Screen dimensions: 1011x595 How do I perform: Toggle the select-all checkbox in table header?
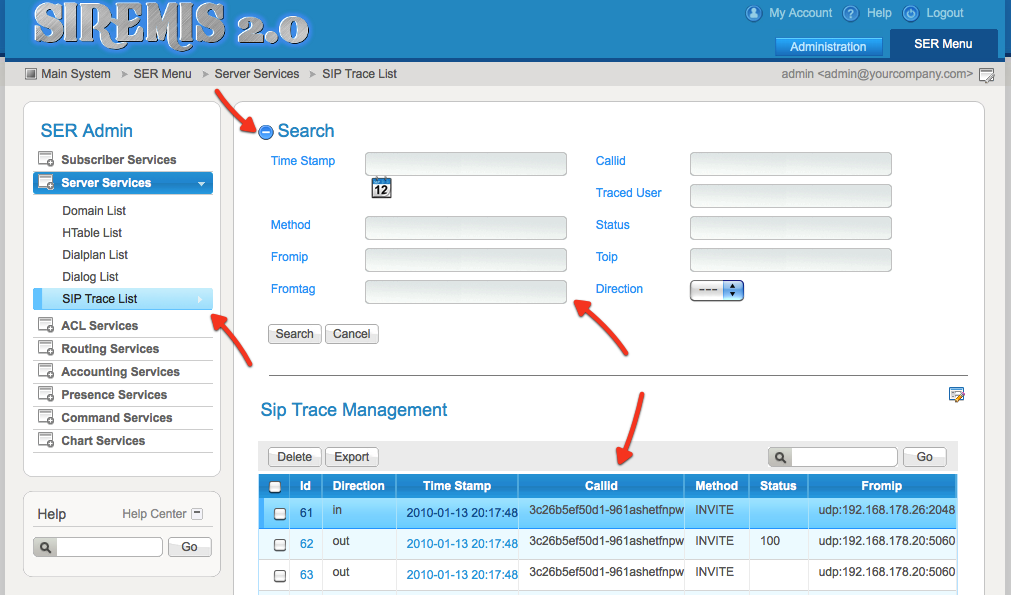pos(276,487)
